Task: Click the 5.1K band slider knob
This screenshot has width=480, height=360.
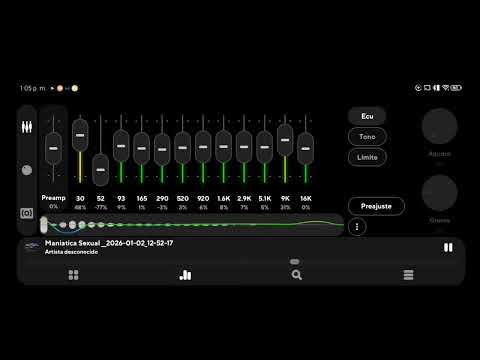Action: point(265,147)
